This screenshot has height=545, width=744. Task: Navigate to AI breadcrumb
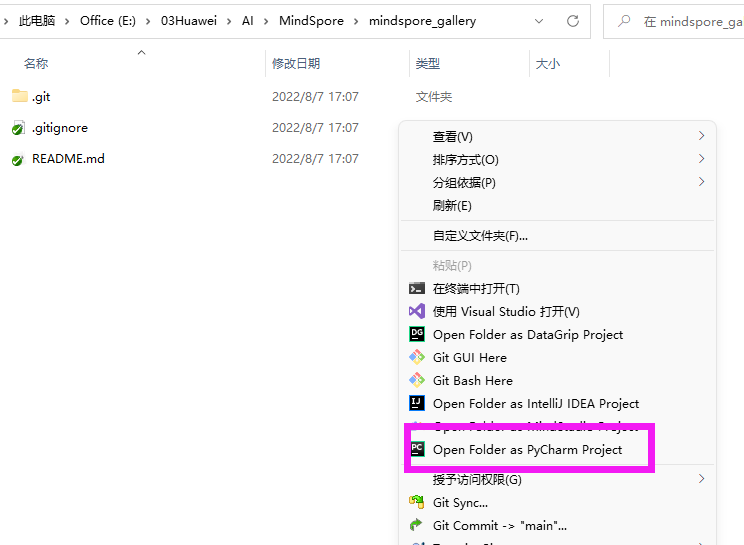coord(248,21)
